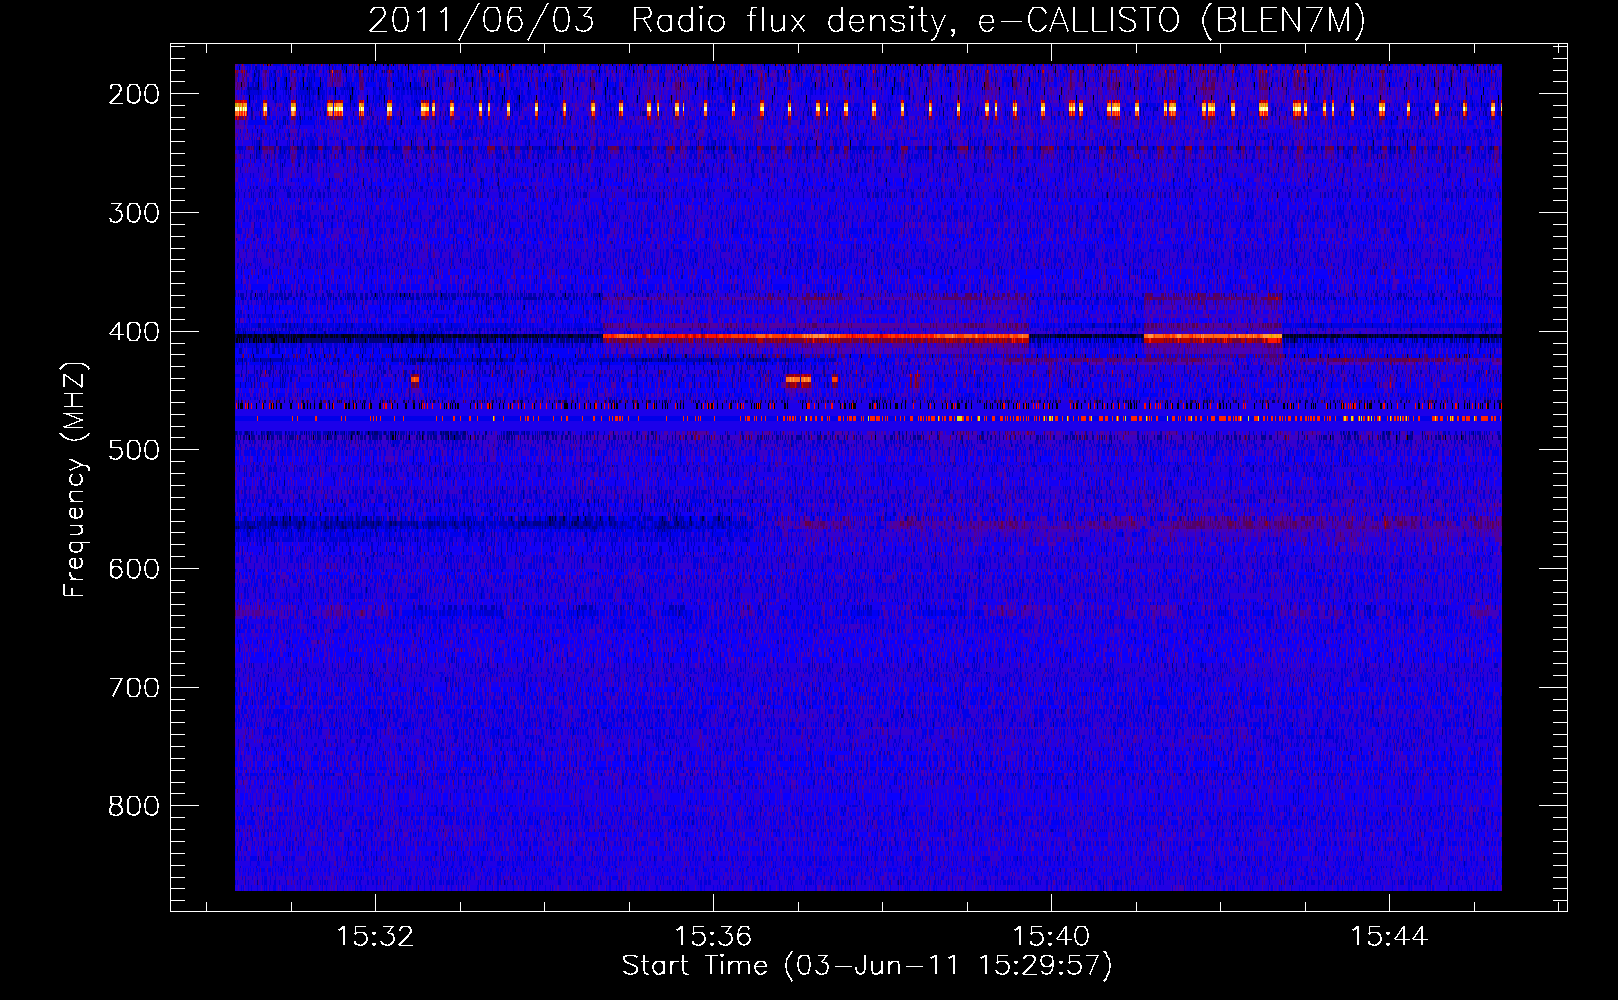The height and width of the screenshot is (1000, 1618).
Task: Click the 15:32 time tick label
Action: click(375, 937)
